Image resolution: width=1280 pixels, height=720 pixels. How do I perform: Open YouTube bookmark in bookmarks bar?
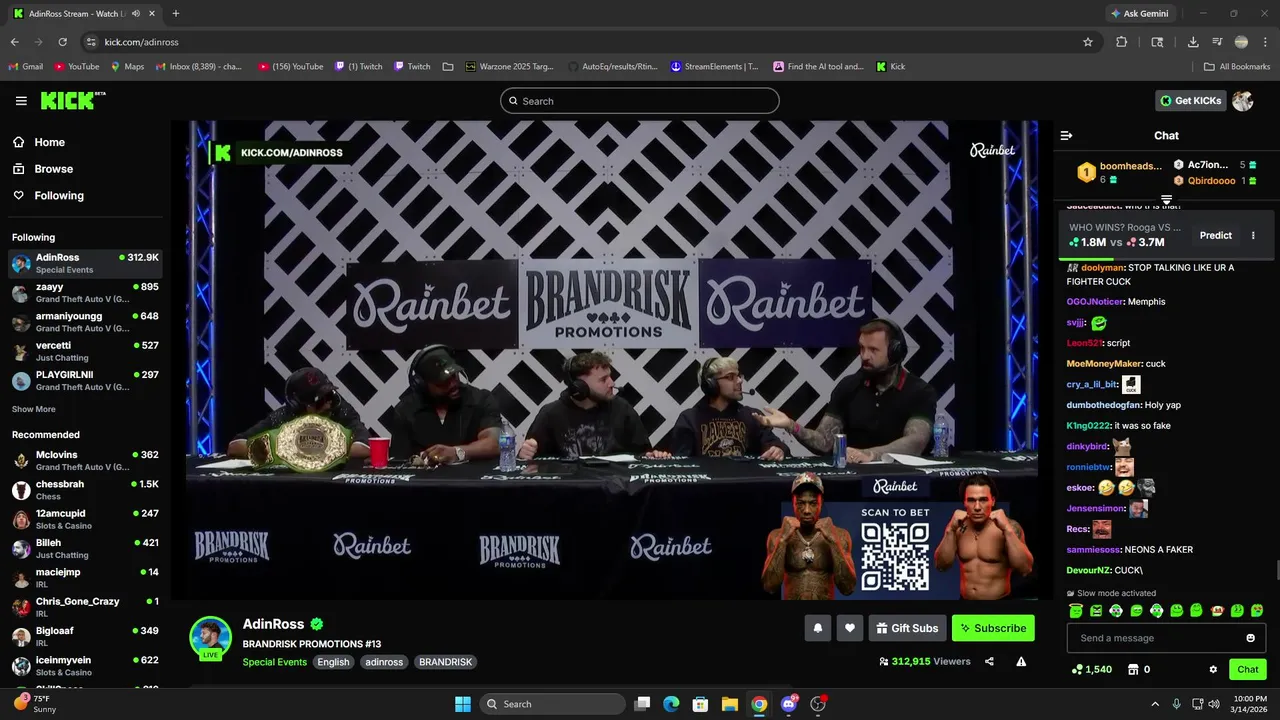click(77, 67)
